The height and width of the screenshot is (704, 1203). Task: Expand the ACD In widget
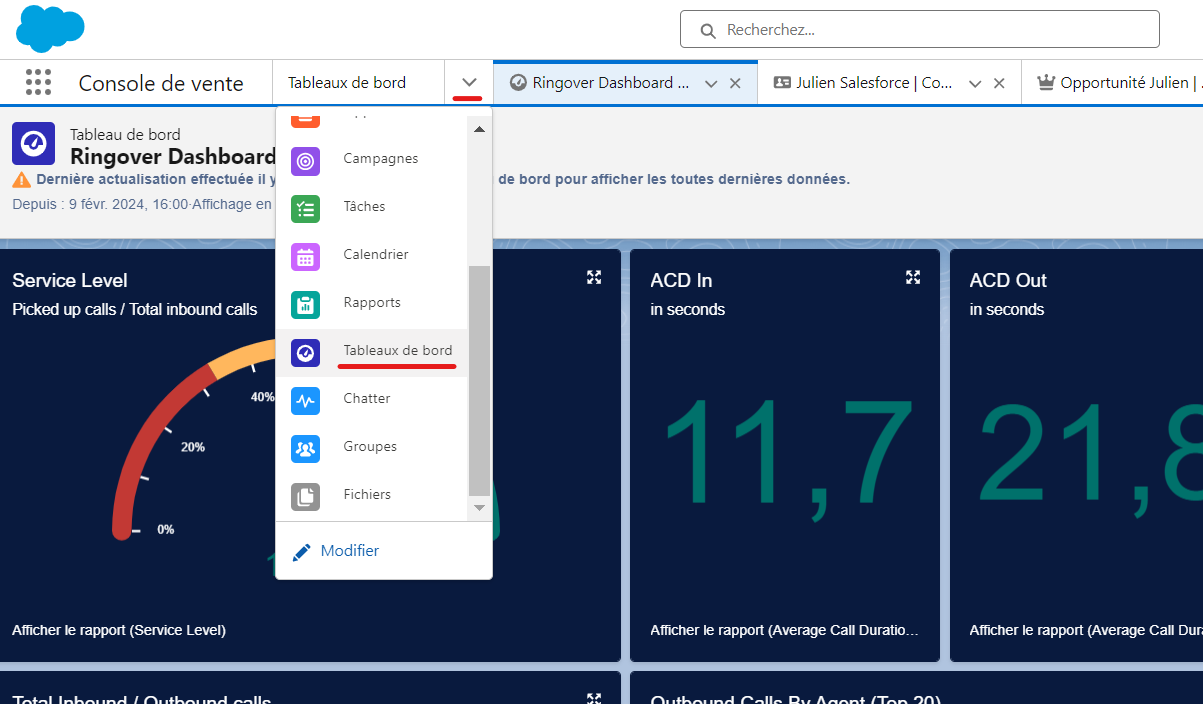click(913, 277)
